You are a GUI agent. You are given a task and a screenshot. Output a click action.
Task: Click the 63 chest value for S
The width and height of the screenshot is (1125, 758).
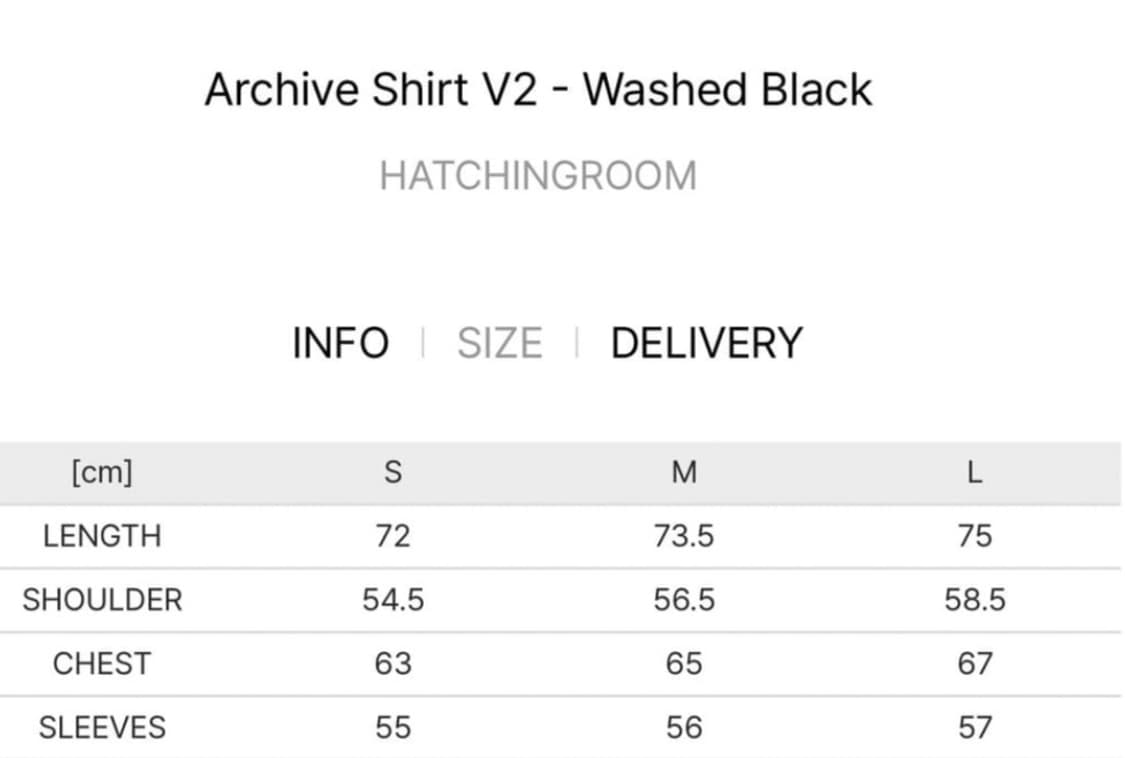(393, 664)
